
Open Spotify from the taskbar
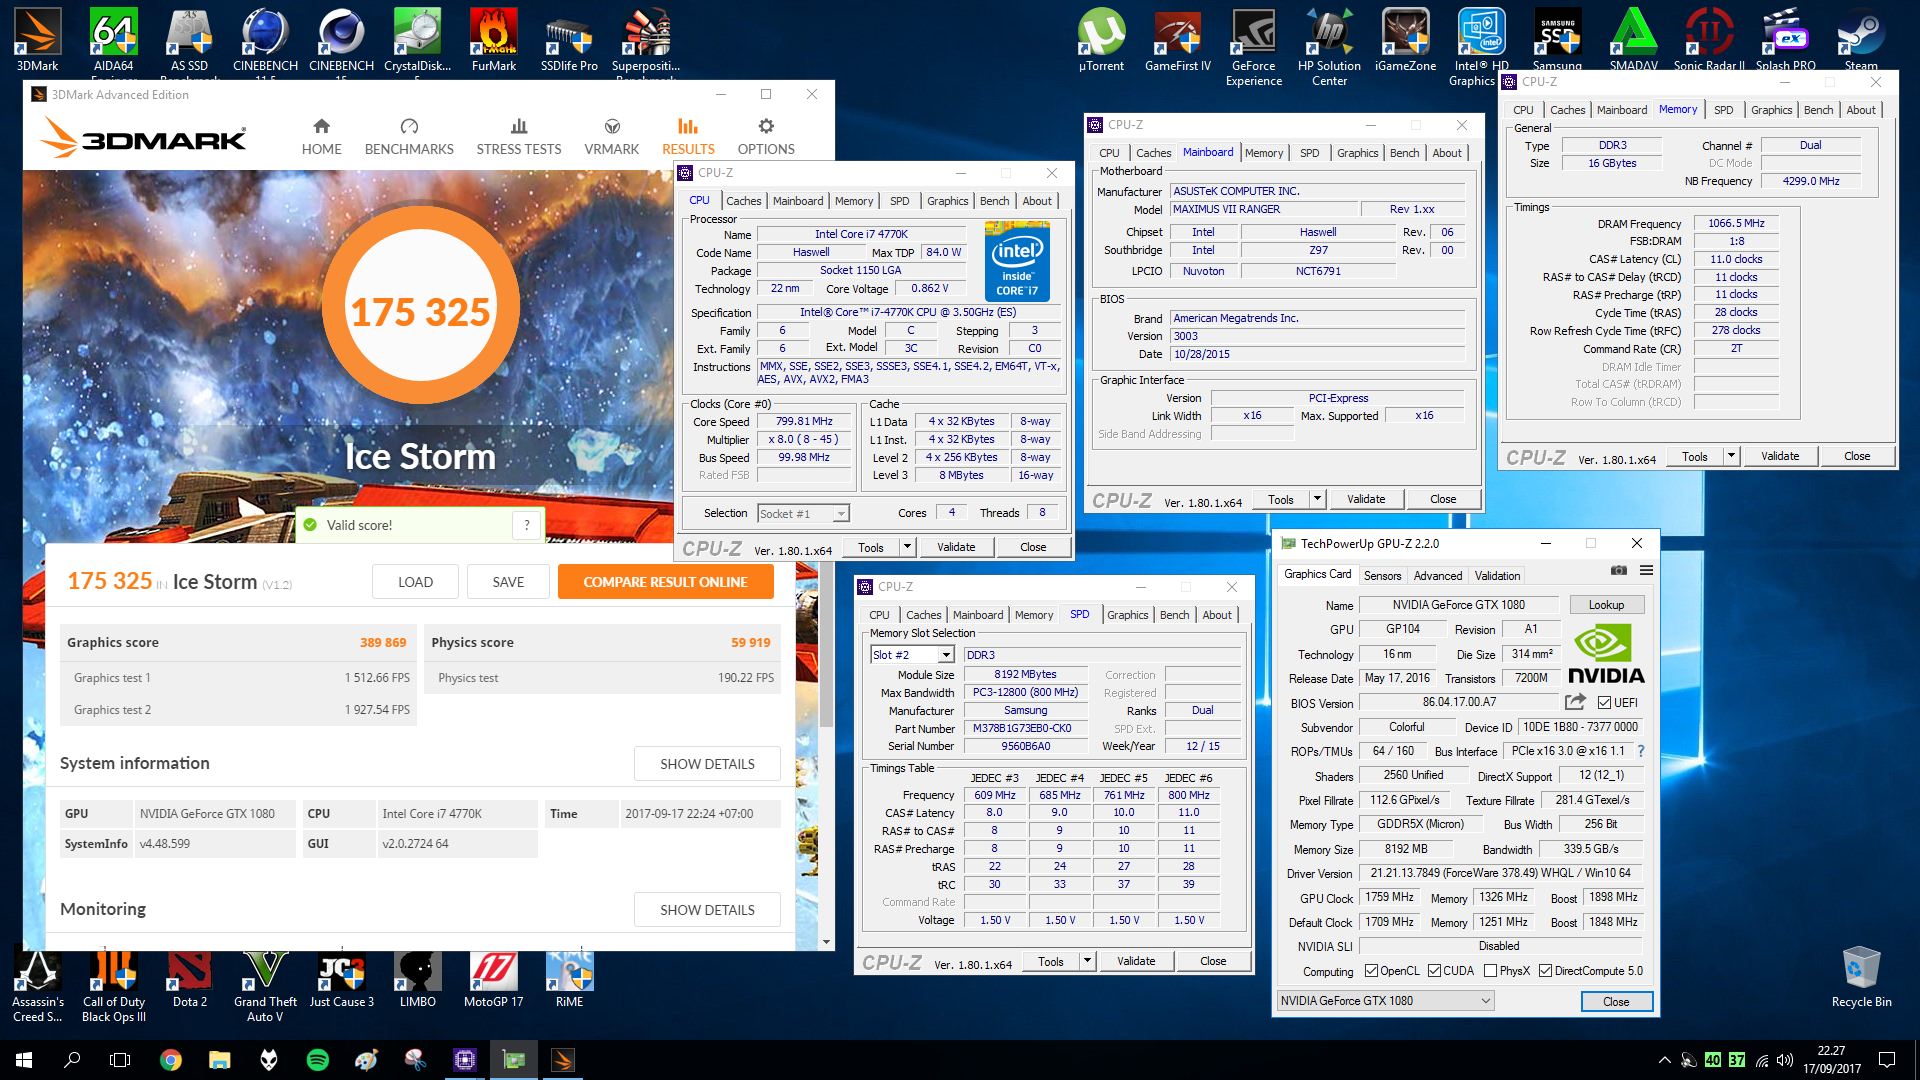coord(318,1060)
